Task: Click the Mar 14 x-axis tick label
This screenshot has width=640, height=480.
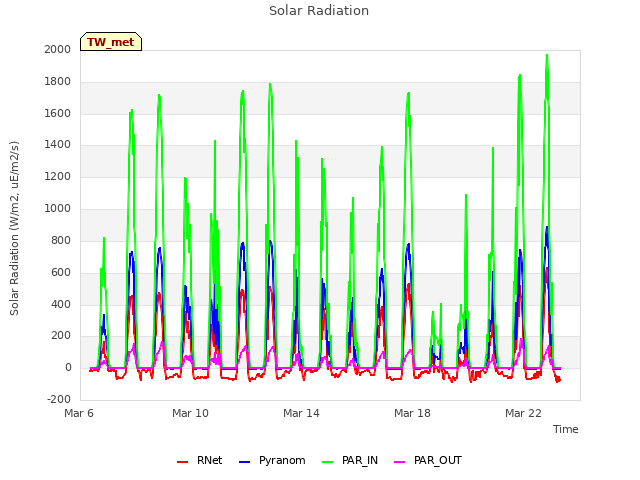Action: click(x=301, y=413)
